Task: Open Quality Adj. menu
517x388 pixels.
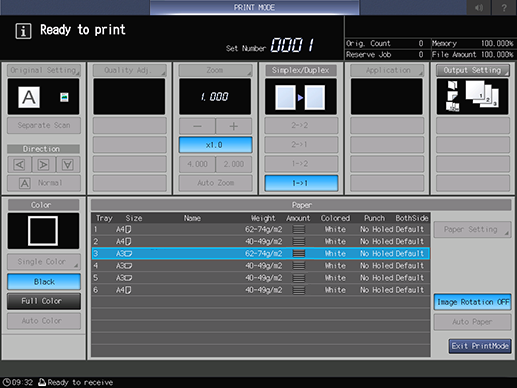Action: (x=129, y=70)
